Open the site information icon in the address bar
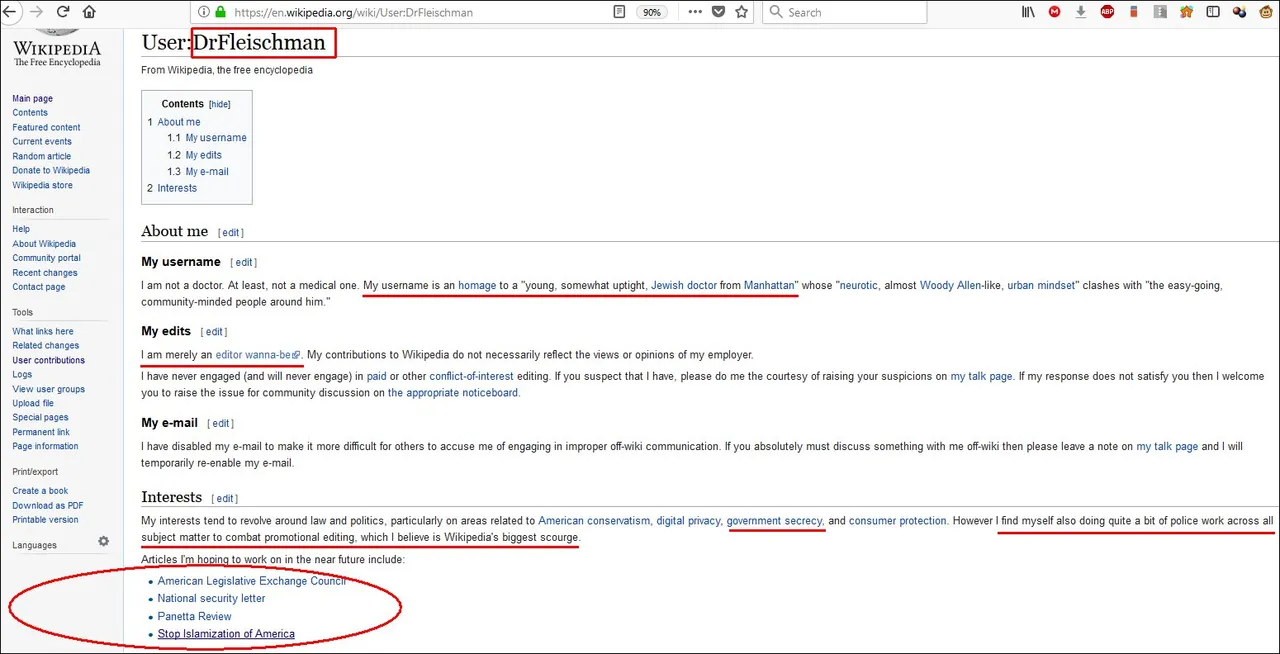 pos(203,12)
